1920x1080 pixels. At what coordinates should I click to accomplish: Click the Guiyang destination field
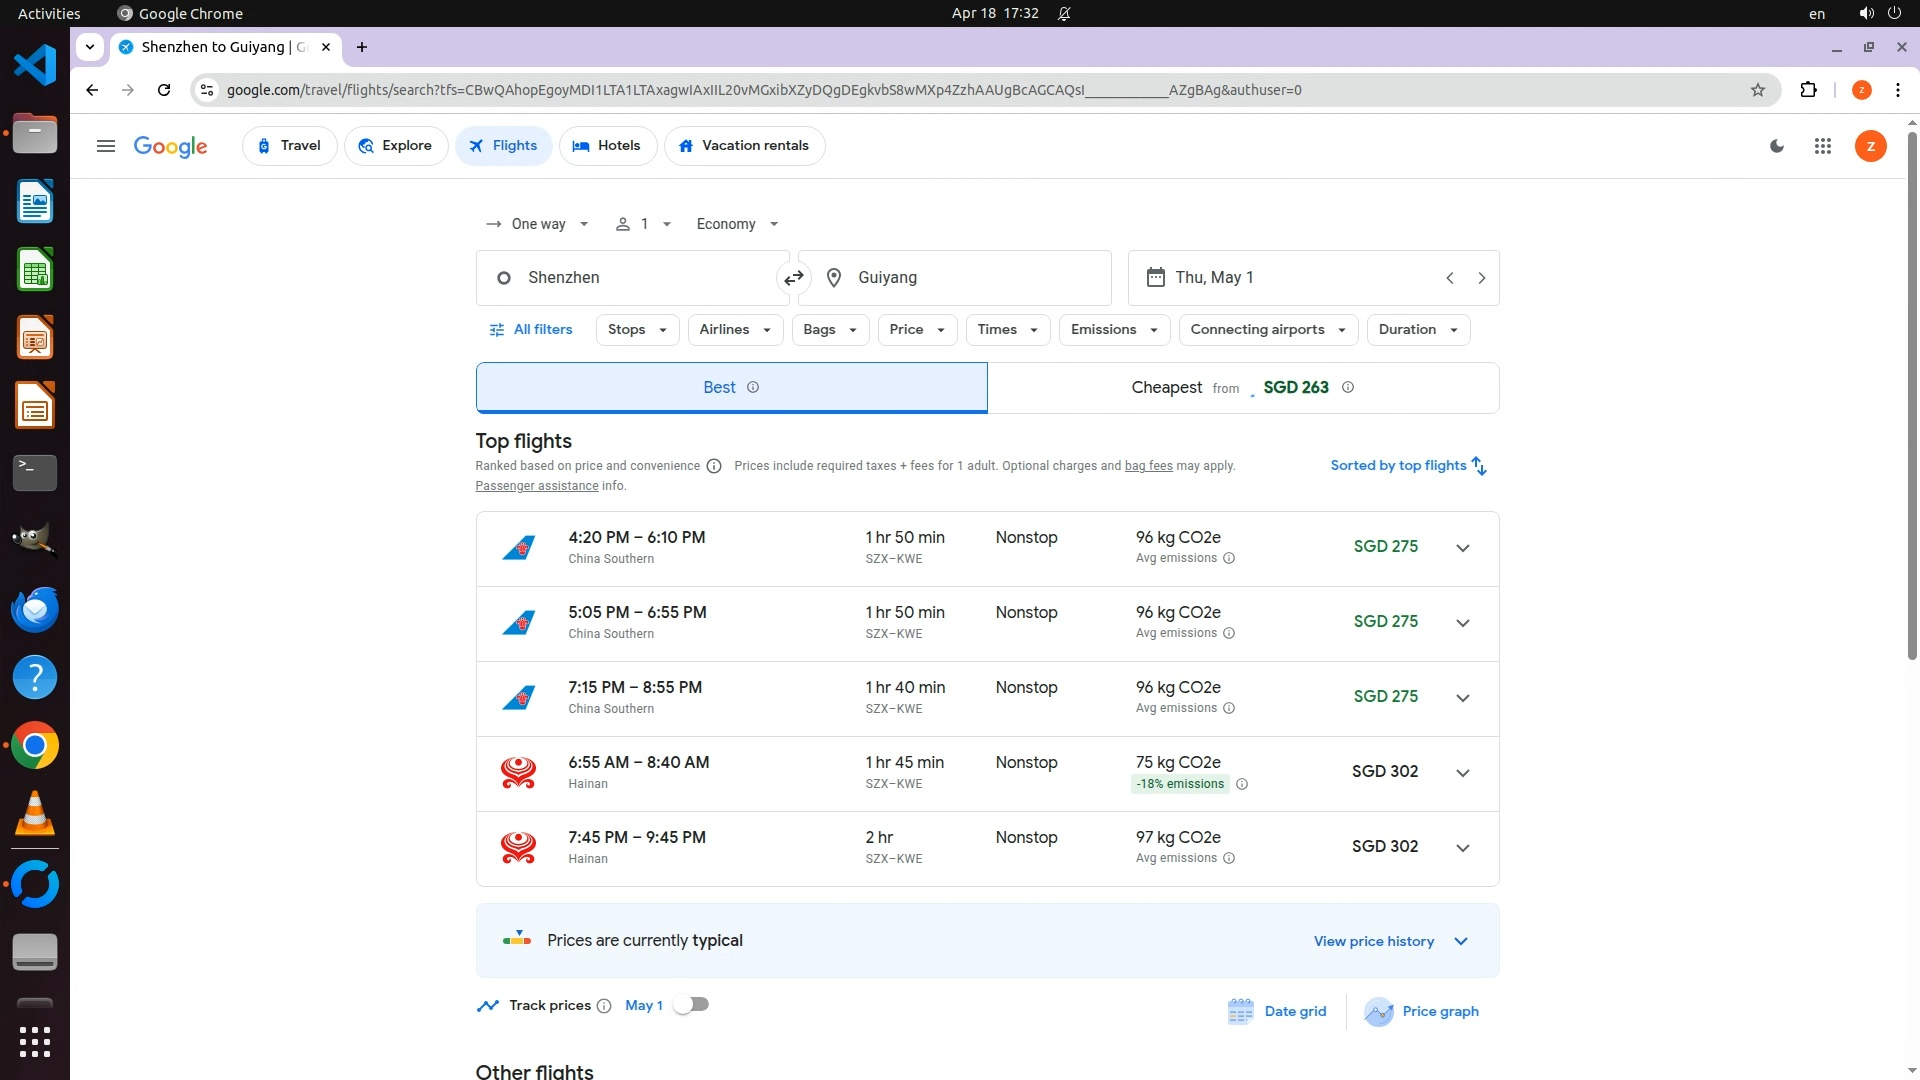coord(955,278)
